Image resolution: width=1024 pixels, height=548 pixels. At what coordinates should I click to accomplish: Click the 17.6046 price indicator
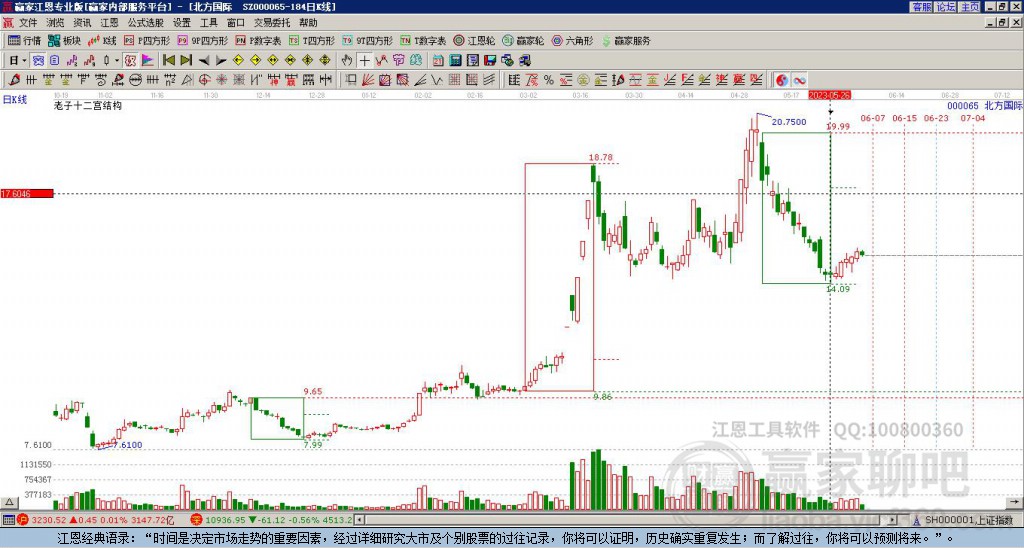click(x=27, y=194)
